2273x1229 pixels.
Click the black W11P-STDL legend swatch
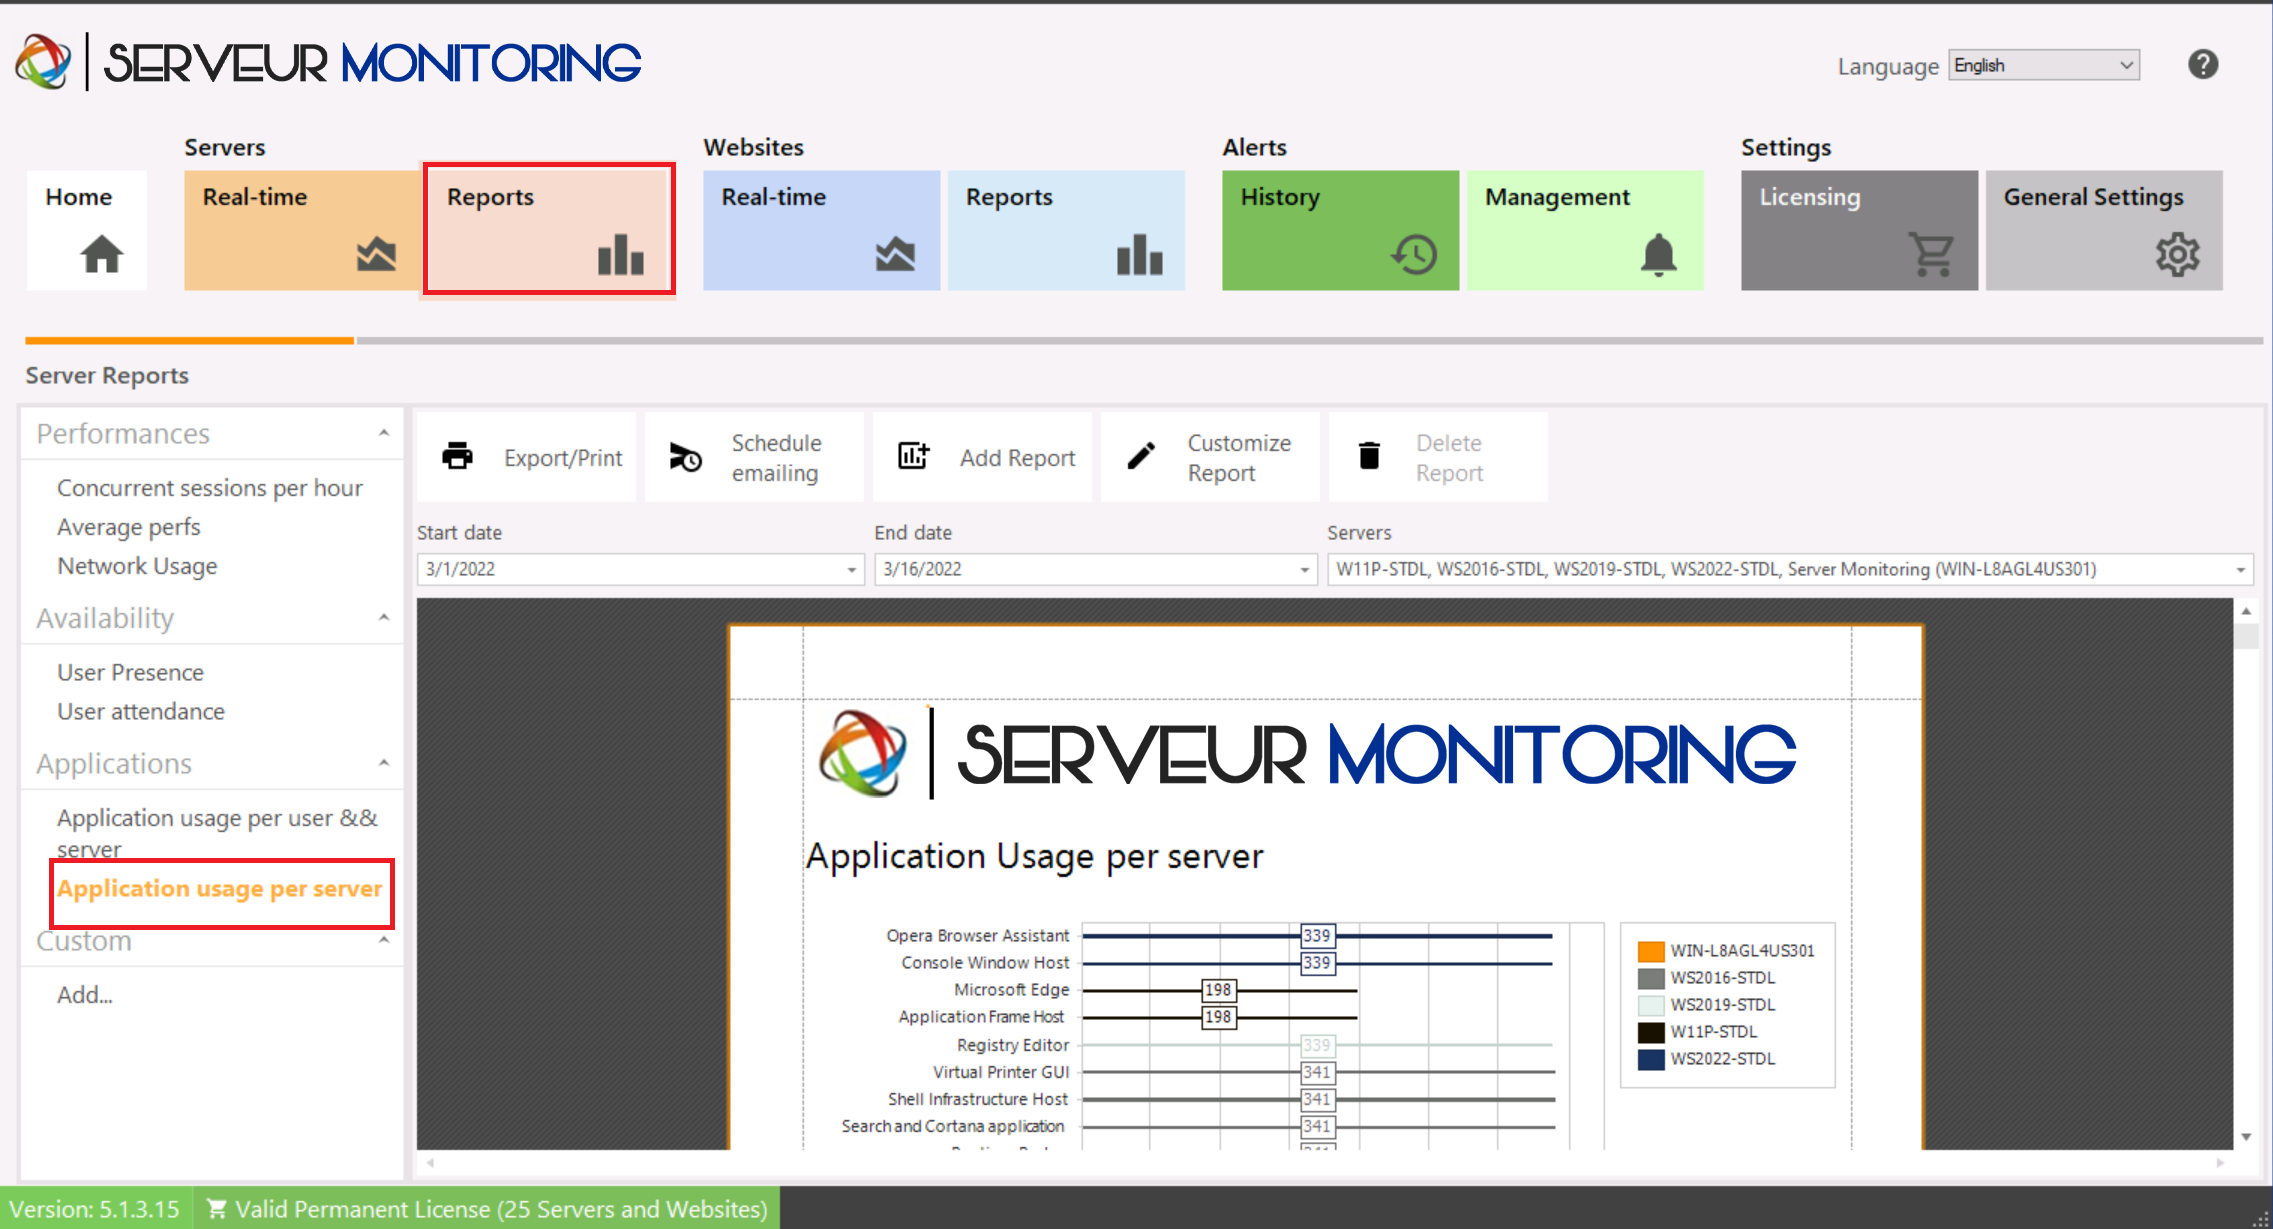(1651, 1032)
